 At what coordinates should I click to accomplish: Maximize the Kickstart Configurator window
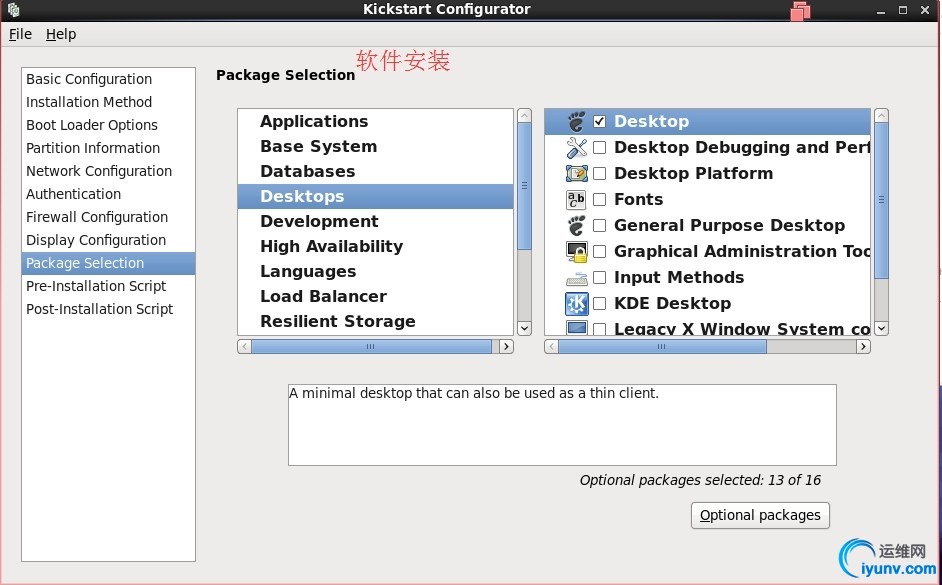tap(902, 10)
